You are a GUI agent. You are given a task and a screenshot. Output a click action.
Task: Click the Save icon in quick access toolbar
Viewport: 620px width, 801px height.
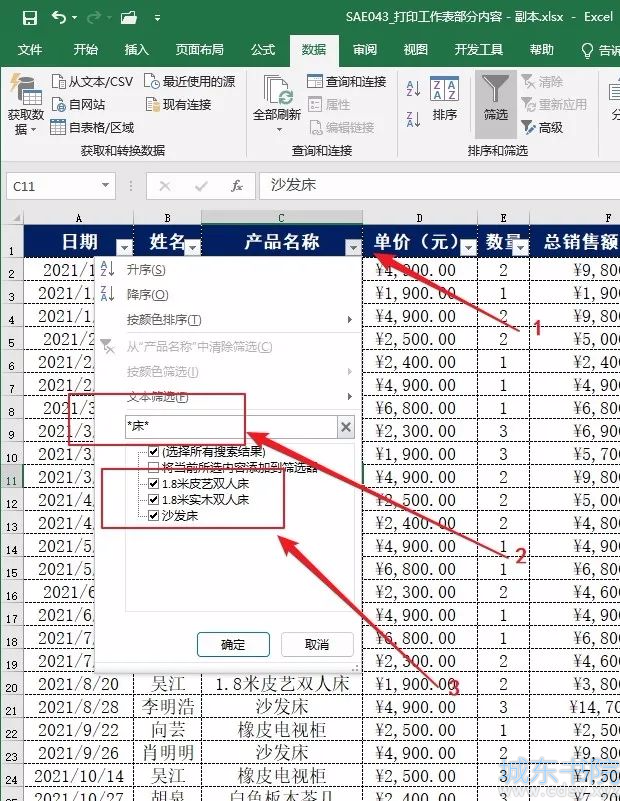30,18
